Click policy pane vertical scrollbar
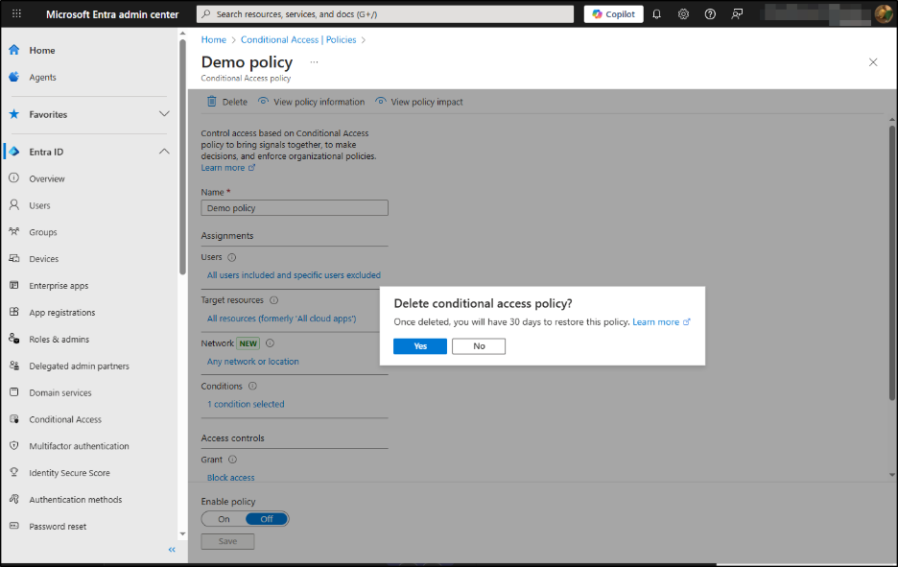 [892, 263]
